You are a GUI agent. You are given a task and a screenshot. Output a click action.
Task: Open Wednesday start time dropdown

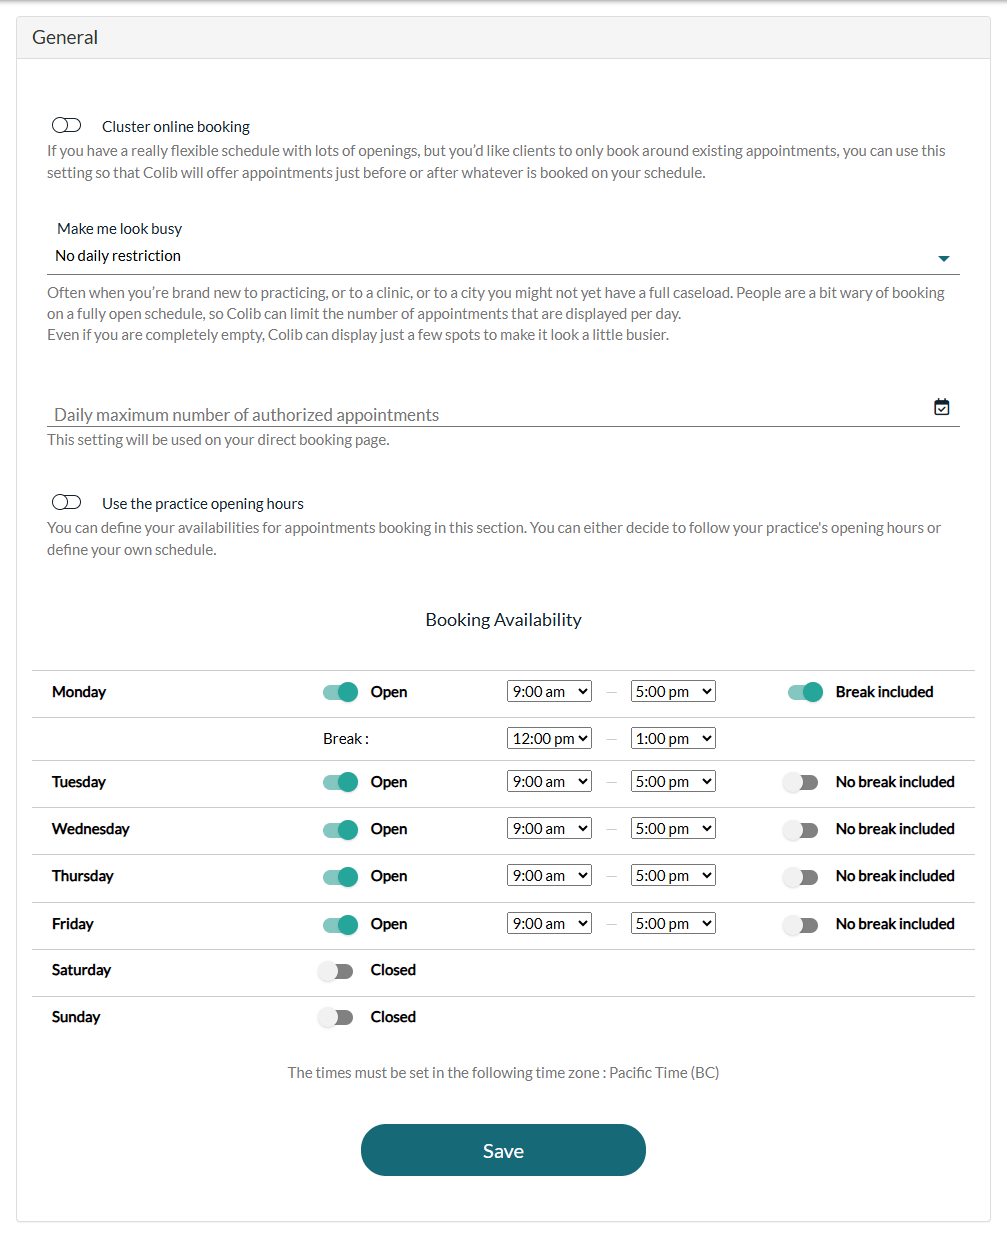549,828
